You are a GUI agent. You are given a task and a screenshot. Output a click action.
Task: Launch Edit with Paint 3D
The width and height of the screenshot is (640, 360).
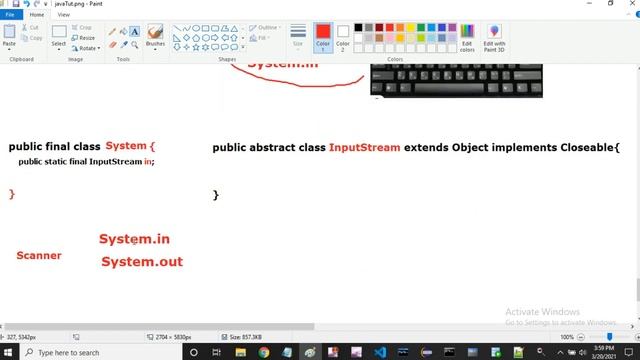[494, 38]
